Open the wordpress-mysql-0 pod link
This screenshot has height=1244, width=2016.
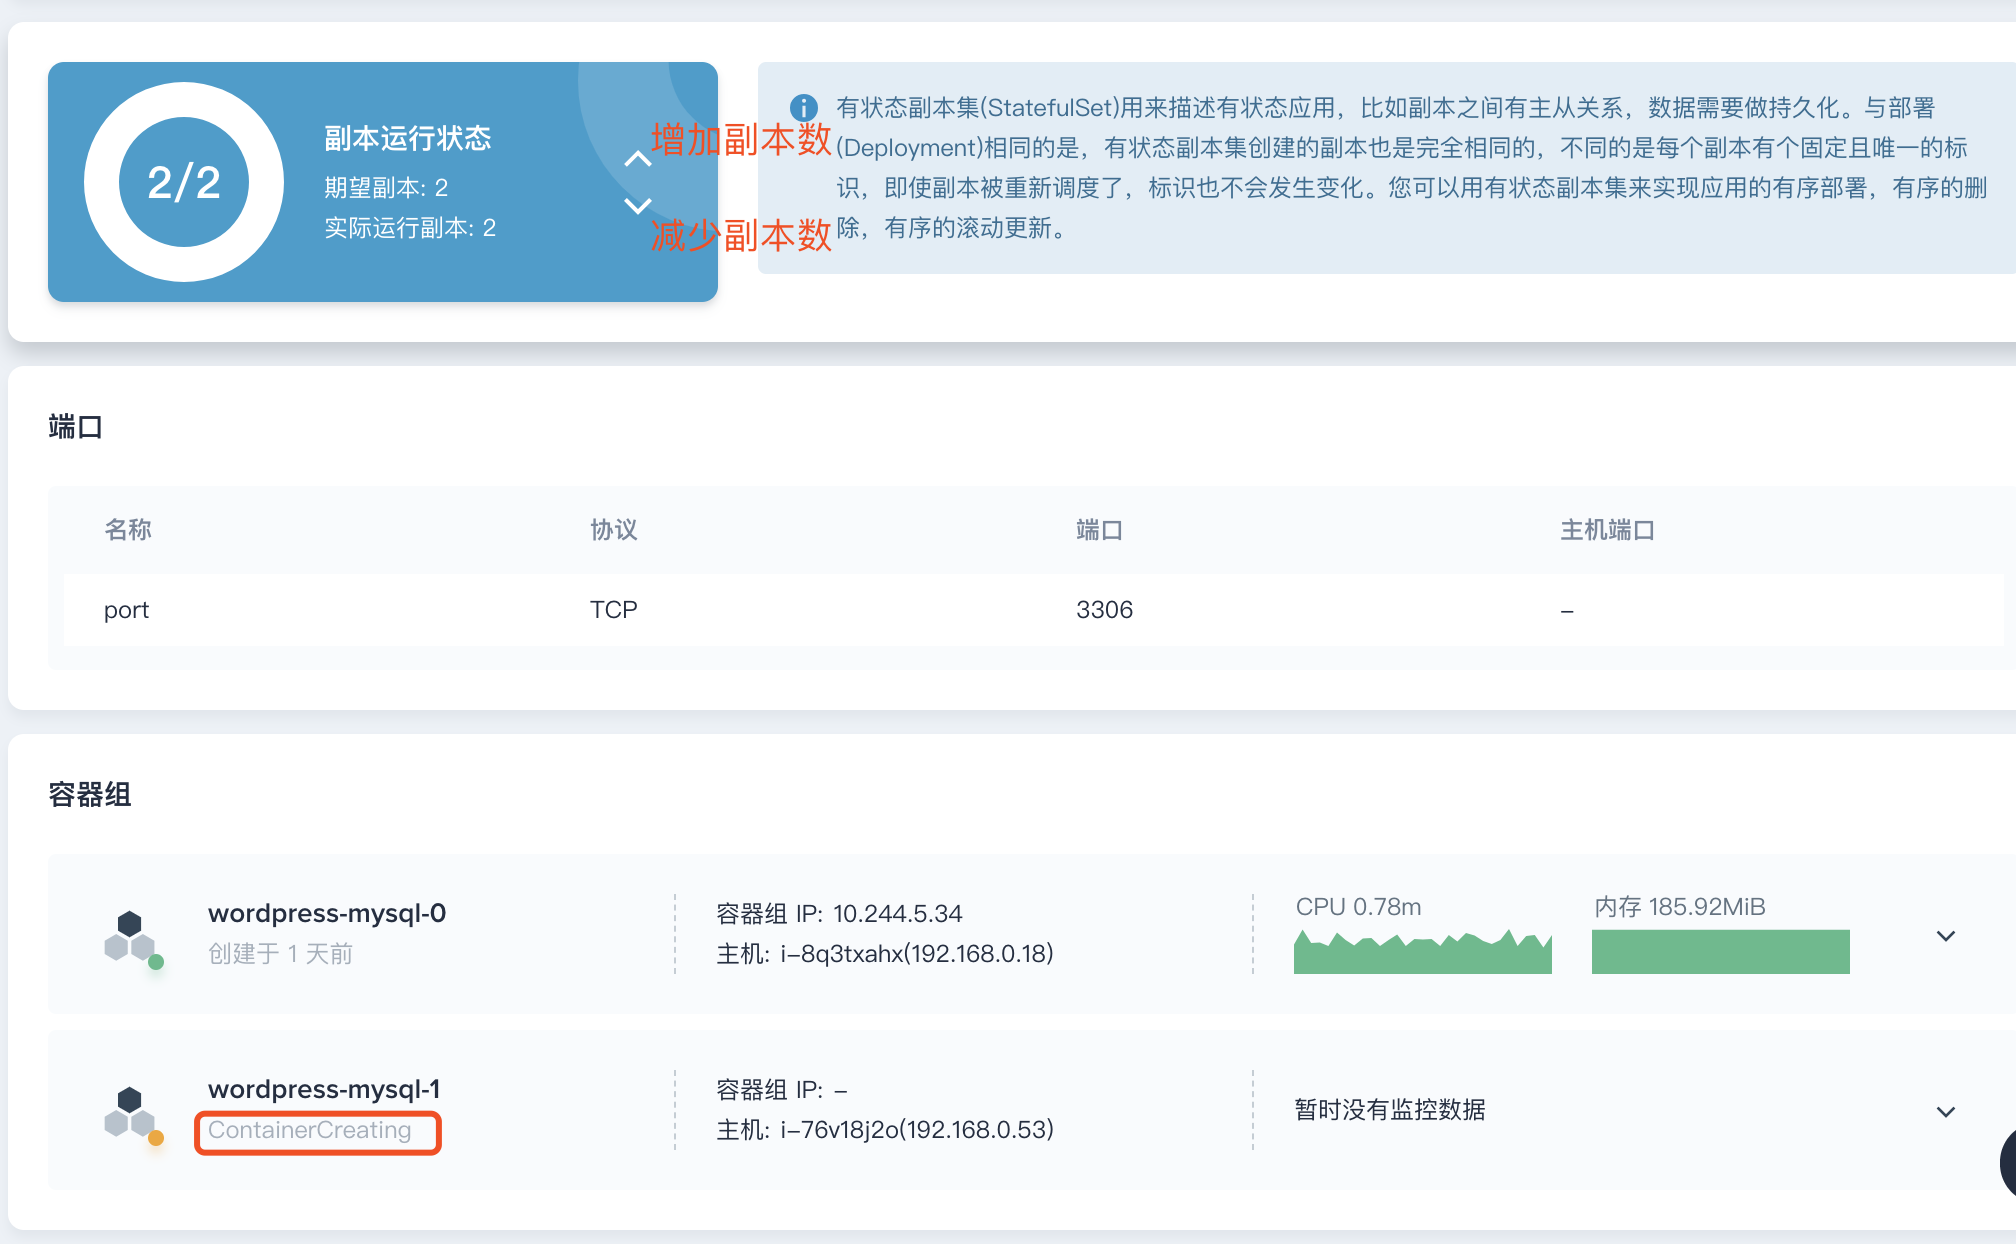[x=327, y=913]
